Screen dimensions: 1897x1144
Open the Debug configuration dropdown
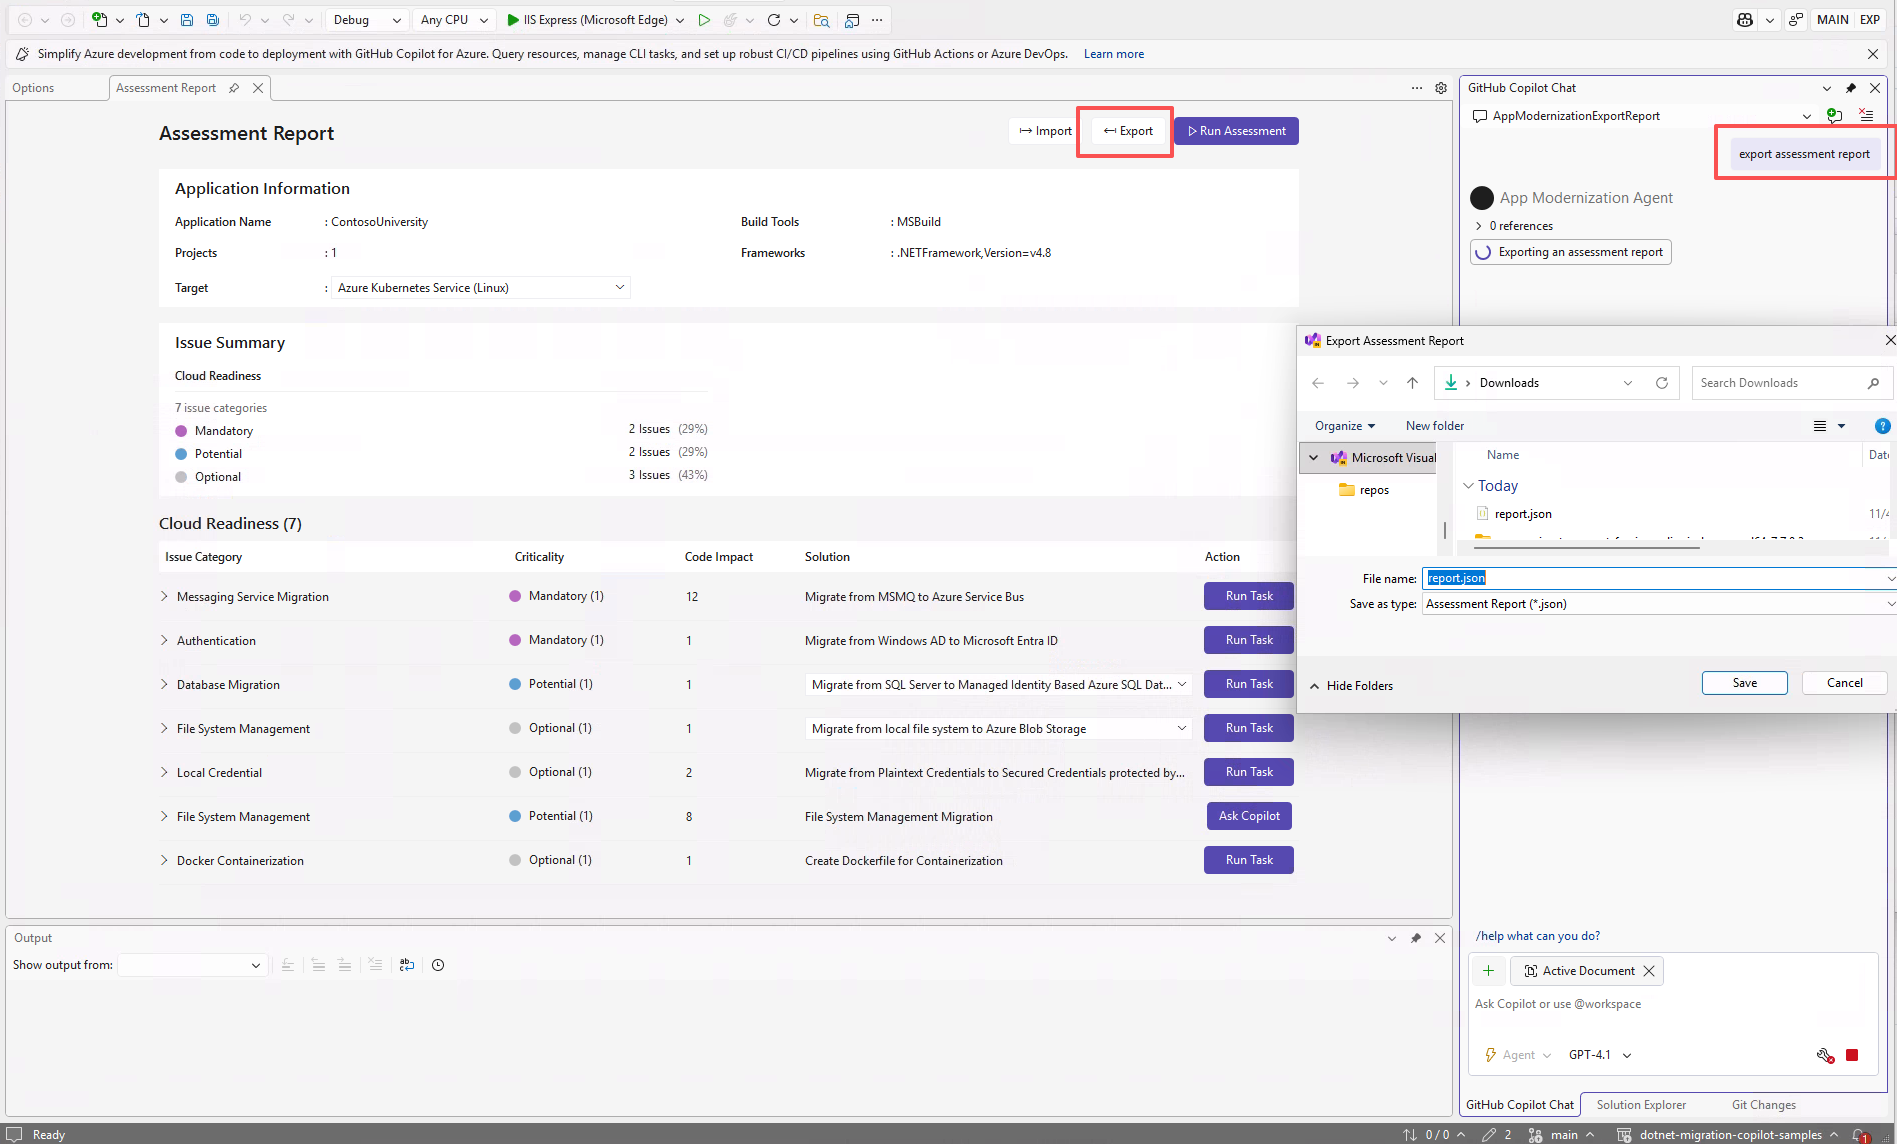click(367, 20)
